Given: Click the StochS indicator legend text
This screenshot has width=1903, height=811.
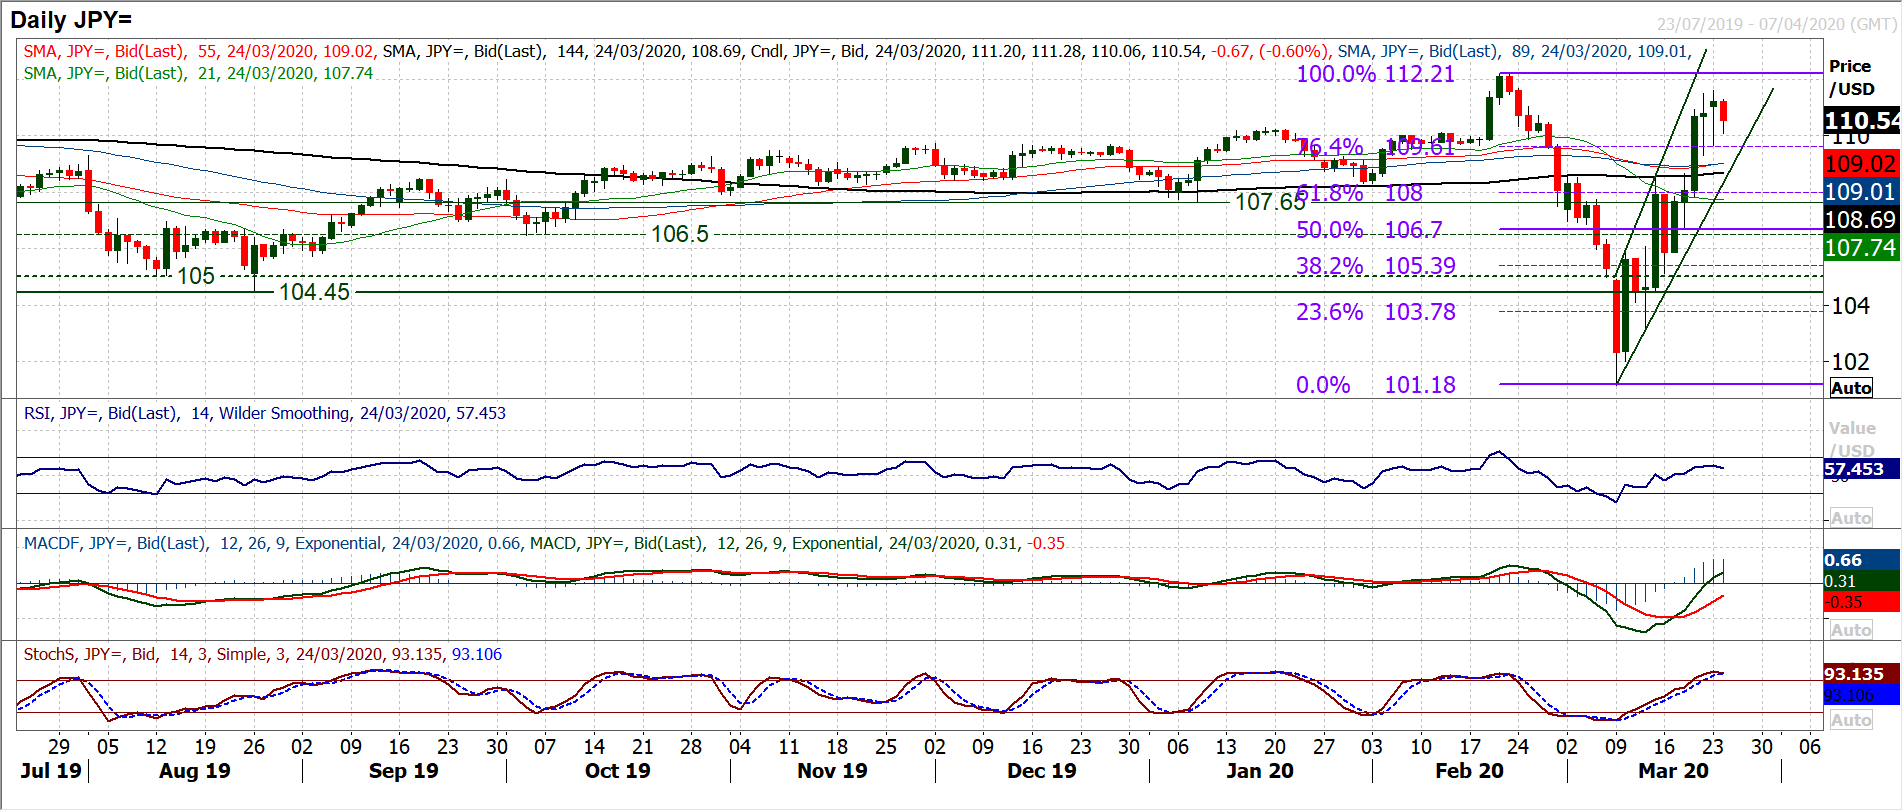Looking at the screenshot, I should (x=263, y=654).
